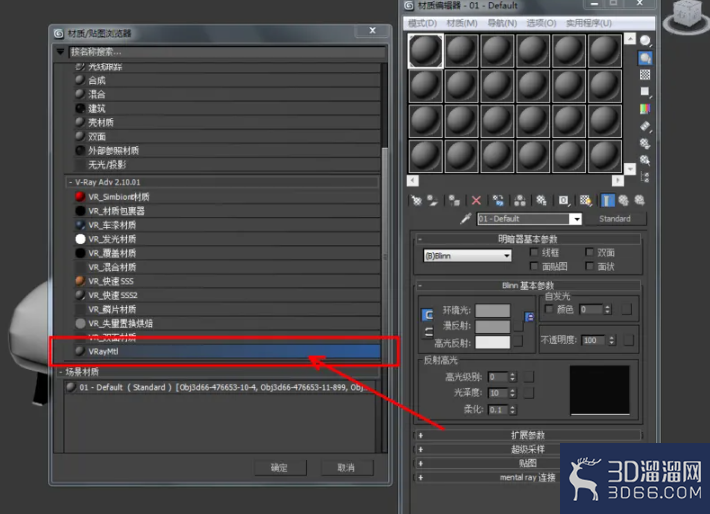The height and width of the screenshot is (514, 710).
Task: Click Video Color Check icon
Action: click(645, 109)
